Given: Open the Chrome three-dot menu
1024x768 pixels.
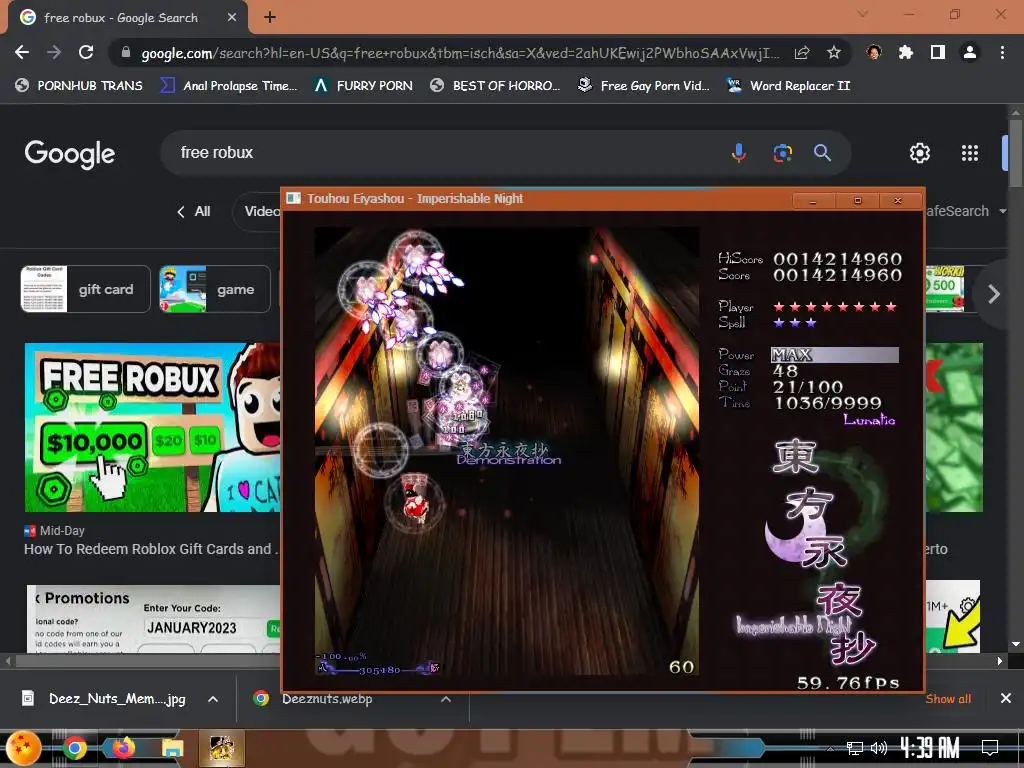Looking at the screenshot, I should pyautogui.click(x=1002, y=52).
